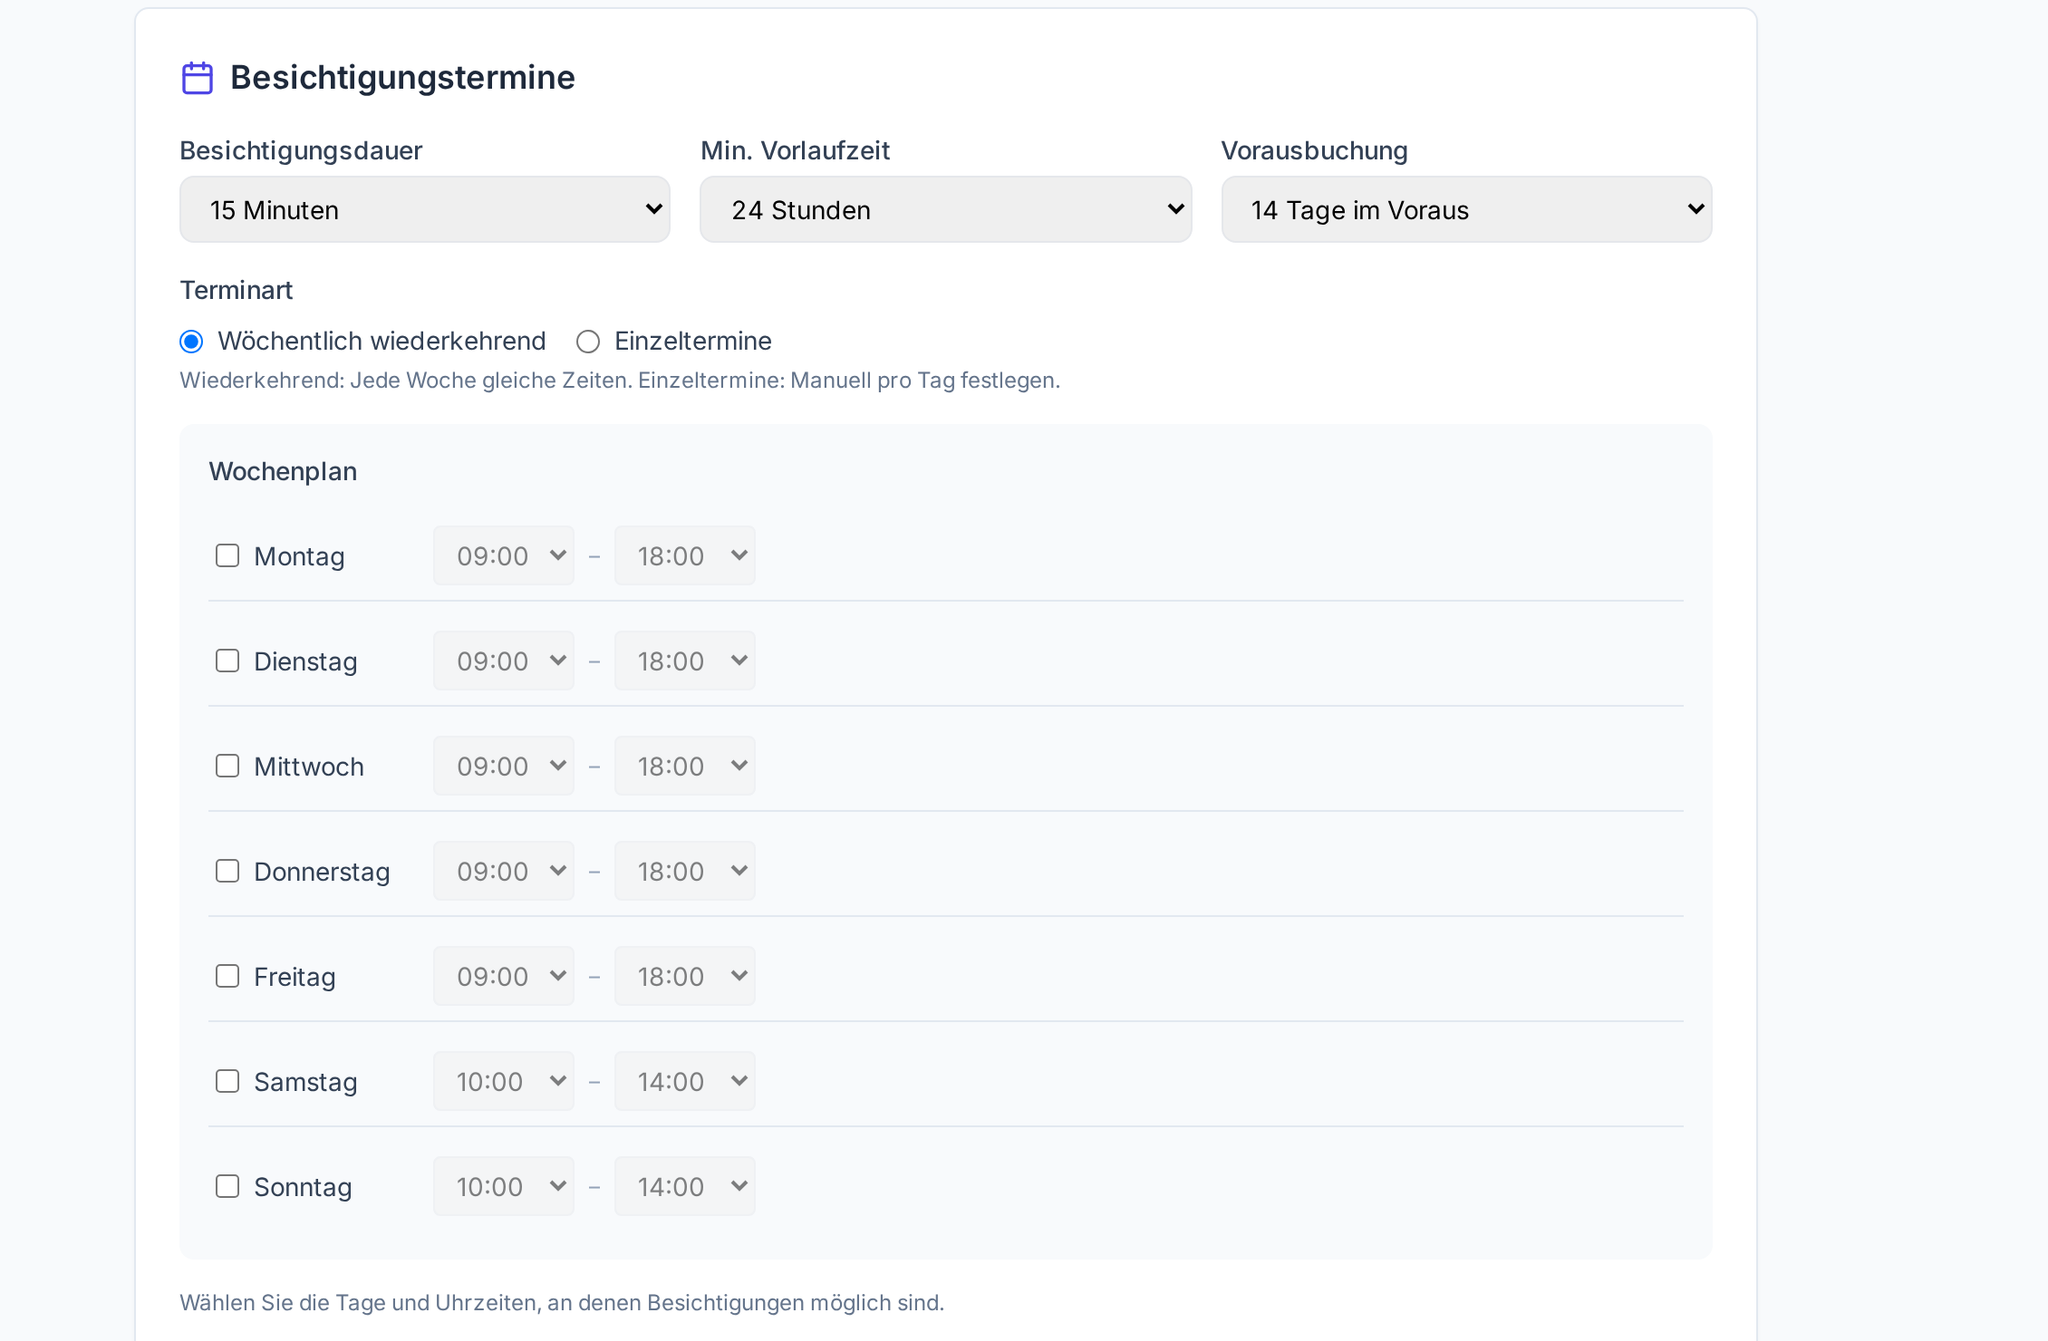Viewport: 2048px width, 1341px height.
Task: Open Donnerstag start time dropdown
Action: [x=504, y=871]
